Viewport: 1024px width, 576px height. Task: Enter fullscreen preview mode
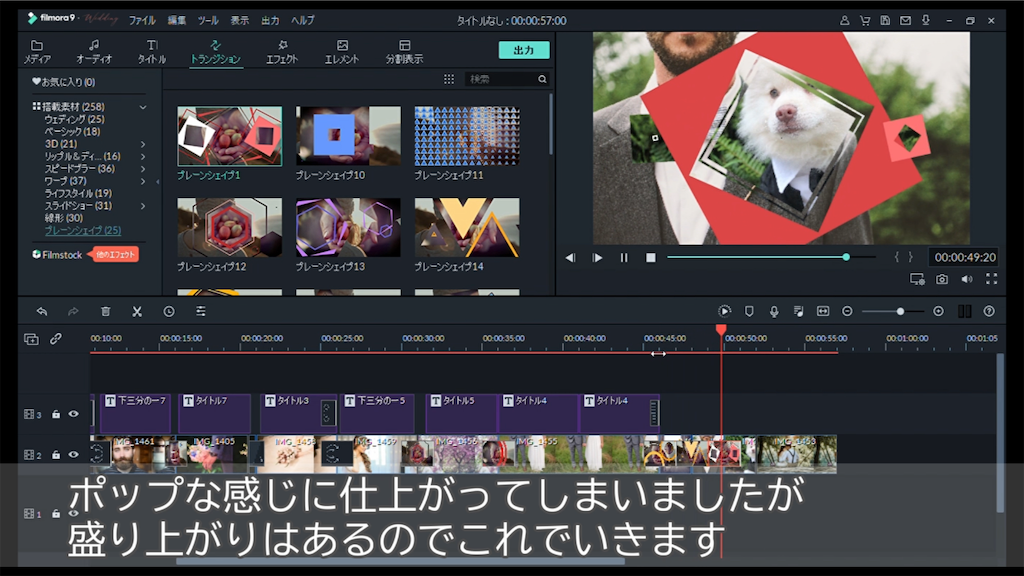coord(991,280)
